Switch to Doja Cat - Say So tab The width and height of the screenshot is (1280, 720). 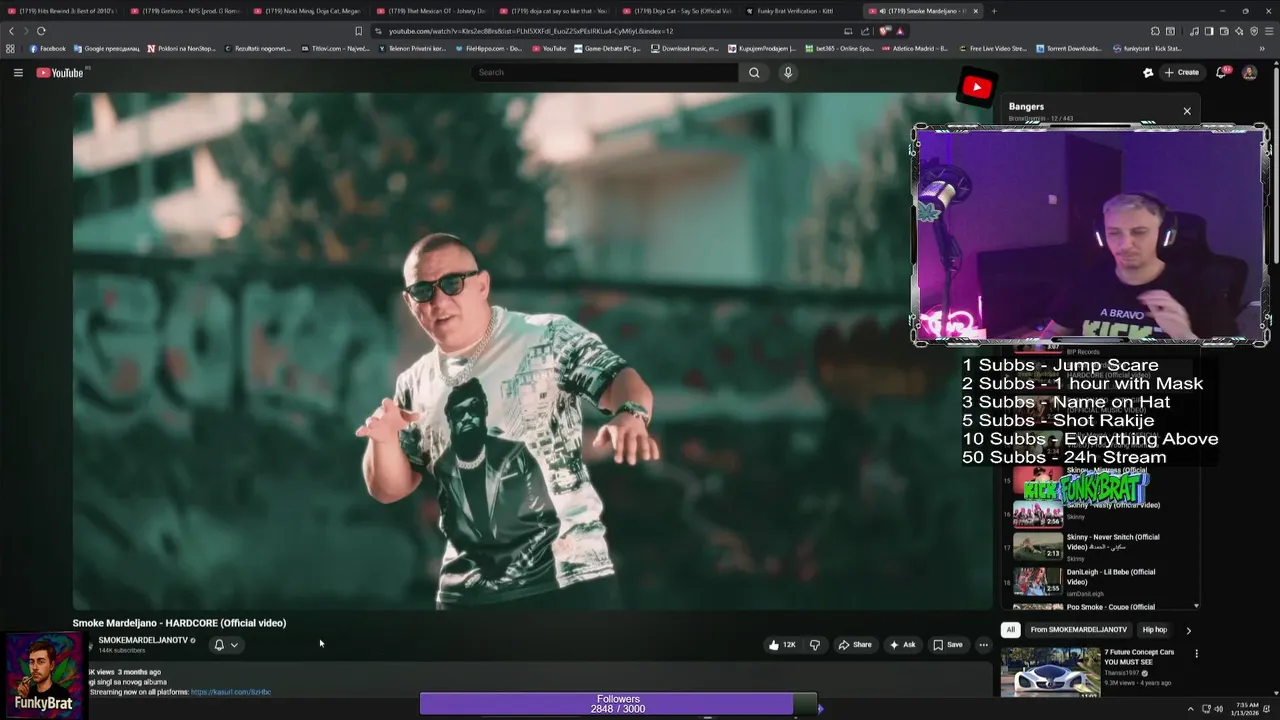coord(676,11)
